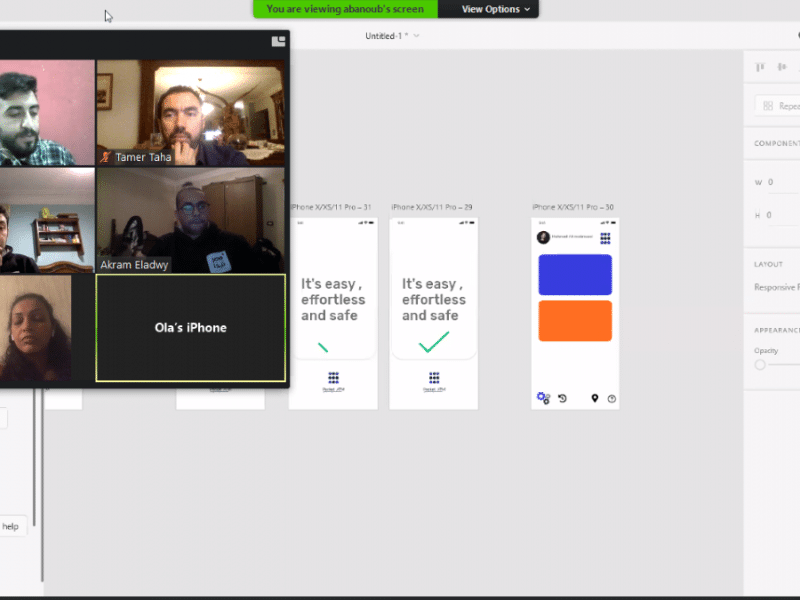Click the gears settings icon on artboard 30
The height and width of the screenshot is (600, 800).
tap(543, 398)
